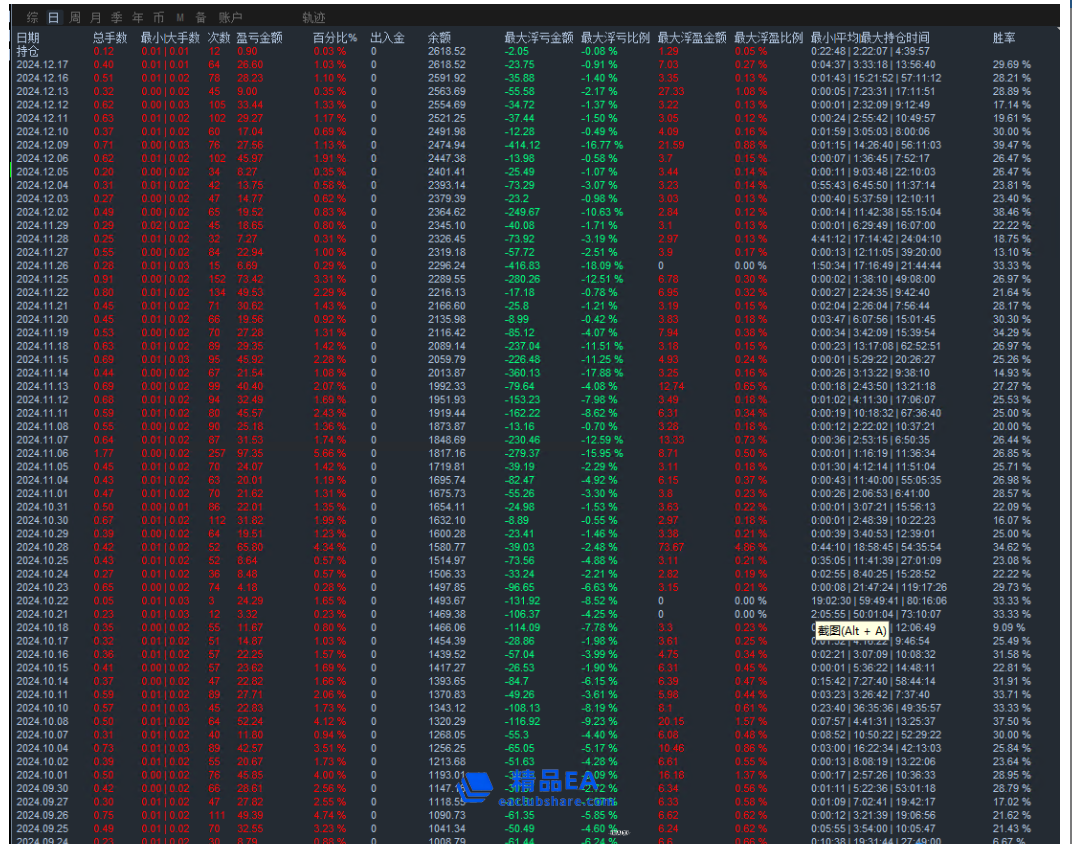Click the 最大浮亏金额 column header
Image resolution: width=1072 pixels, height=844 pixels.
[x=538, y=38]
